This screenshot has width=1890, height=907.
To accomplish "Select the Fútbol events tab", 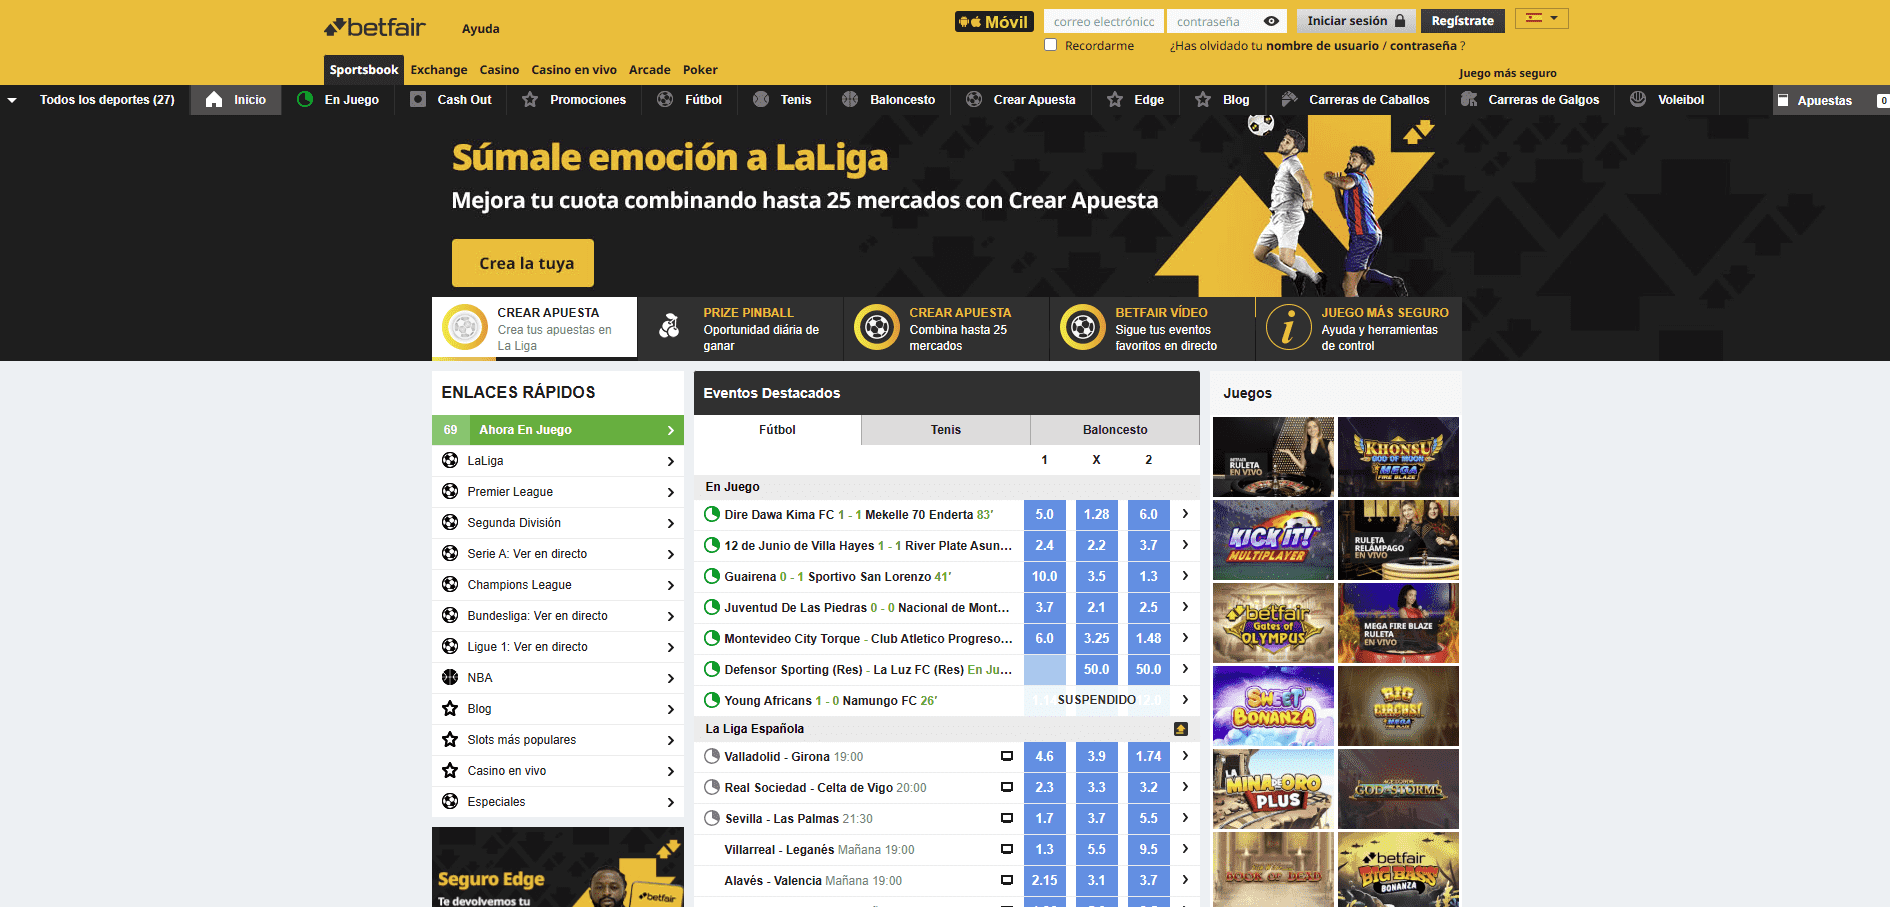I will coord(777,430).
